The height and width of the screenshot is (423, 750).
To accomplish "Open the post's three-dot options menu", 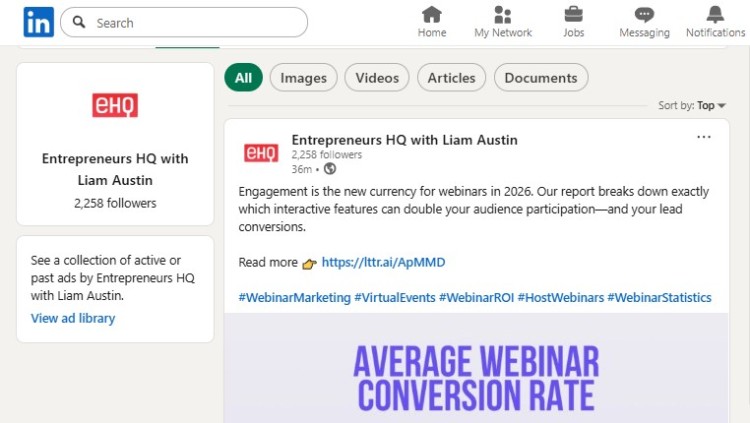I will [704, 137].
